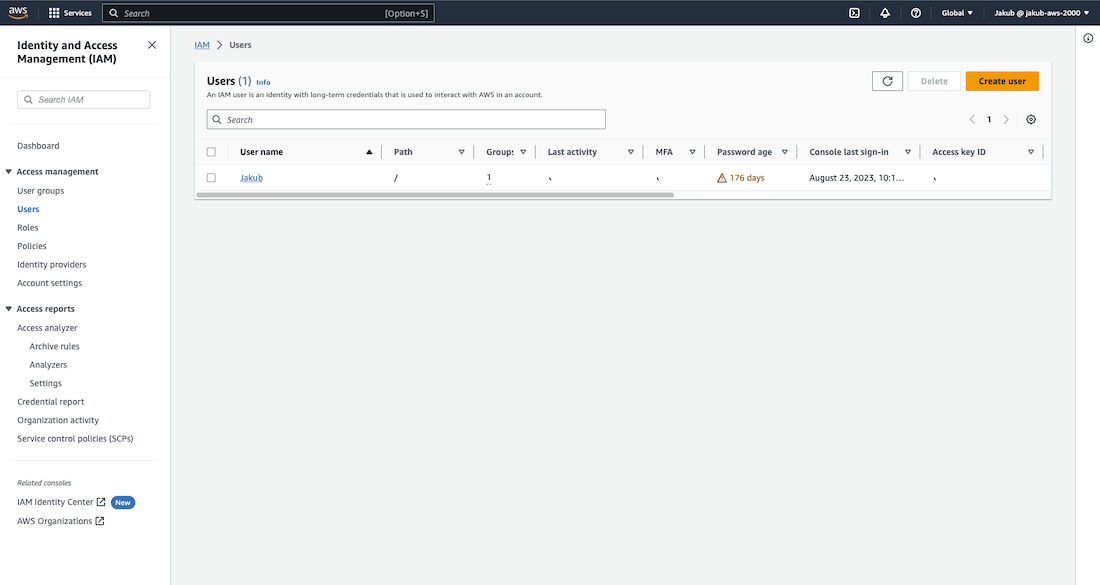Open table preferences gear icon
The width and height of the screenshot is (1100, 585).
1031,120
